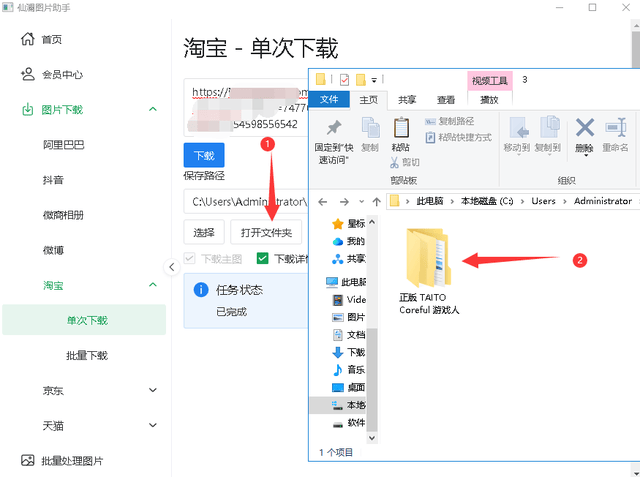Click the product URL input box

point(246,108)
